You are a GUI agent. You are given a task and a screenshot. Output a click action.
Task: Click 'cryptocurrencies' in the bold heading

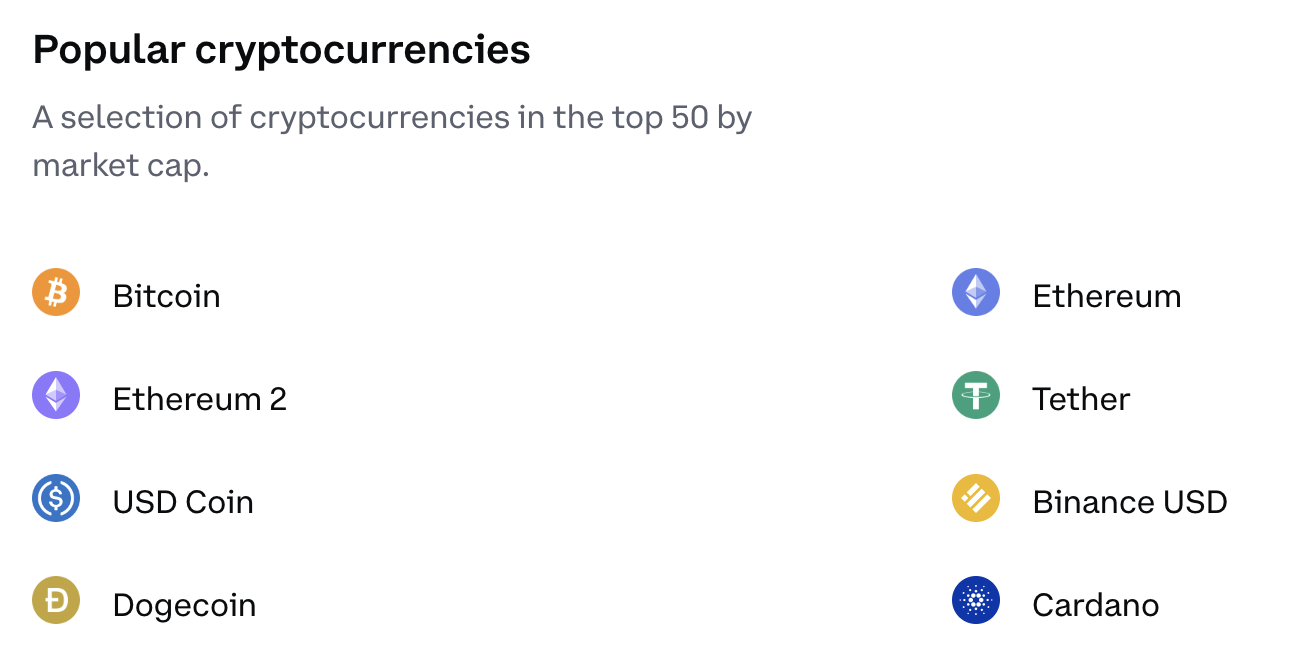[362, 50]
